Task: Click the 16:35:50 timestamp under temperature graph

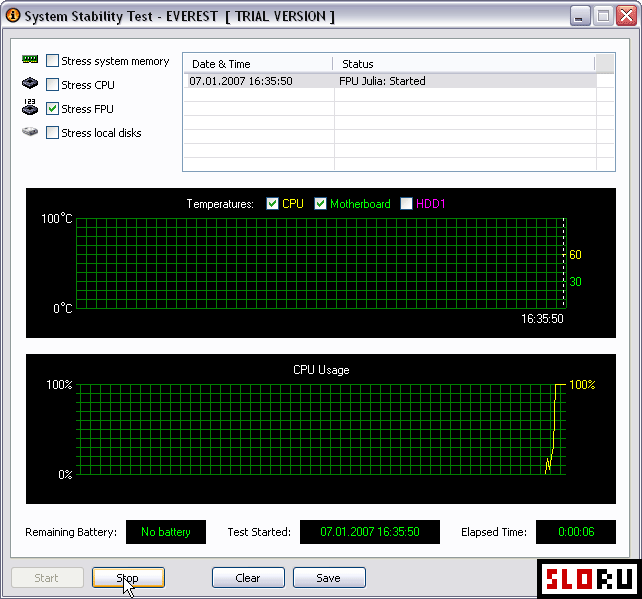Action: pyautogui.click(x=542, y=319)
